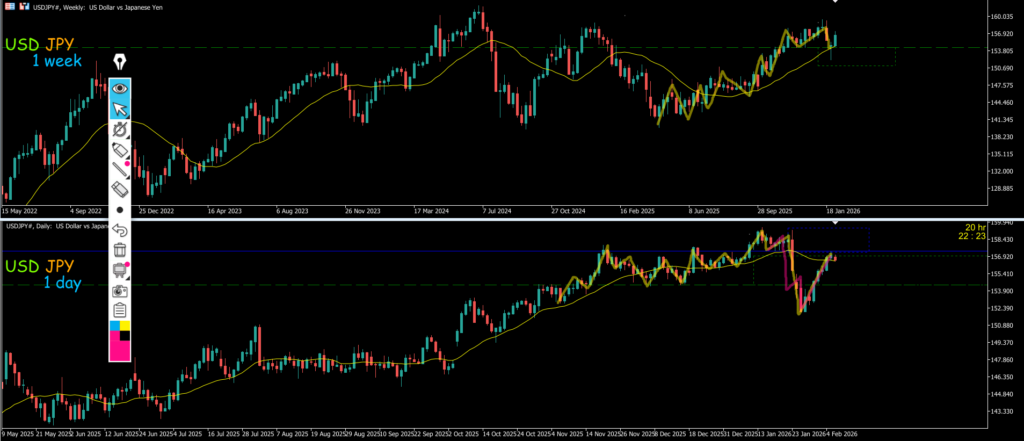The image size is (1024, 441).
Task: Expand the whiteboard screen mode options
Action: tap(120, 269)
